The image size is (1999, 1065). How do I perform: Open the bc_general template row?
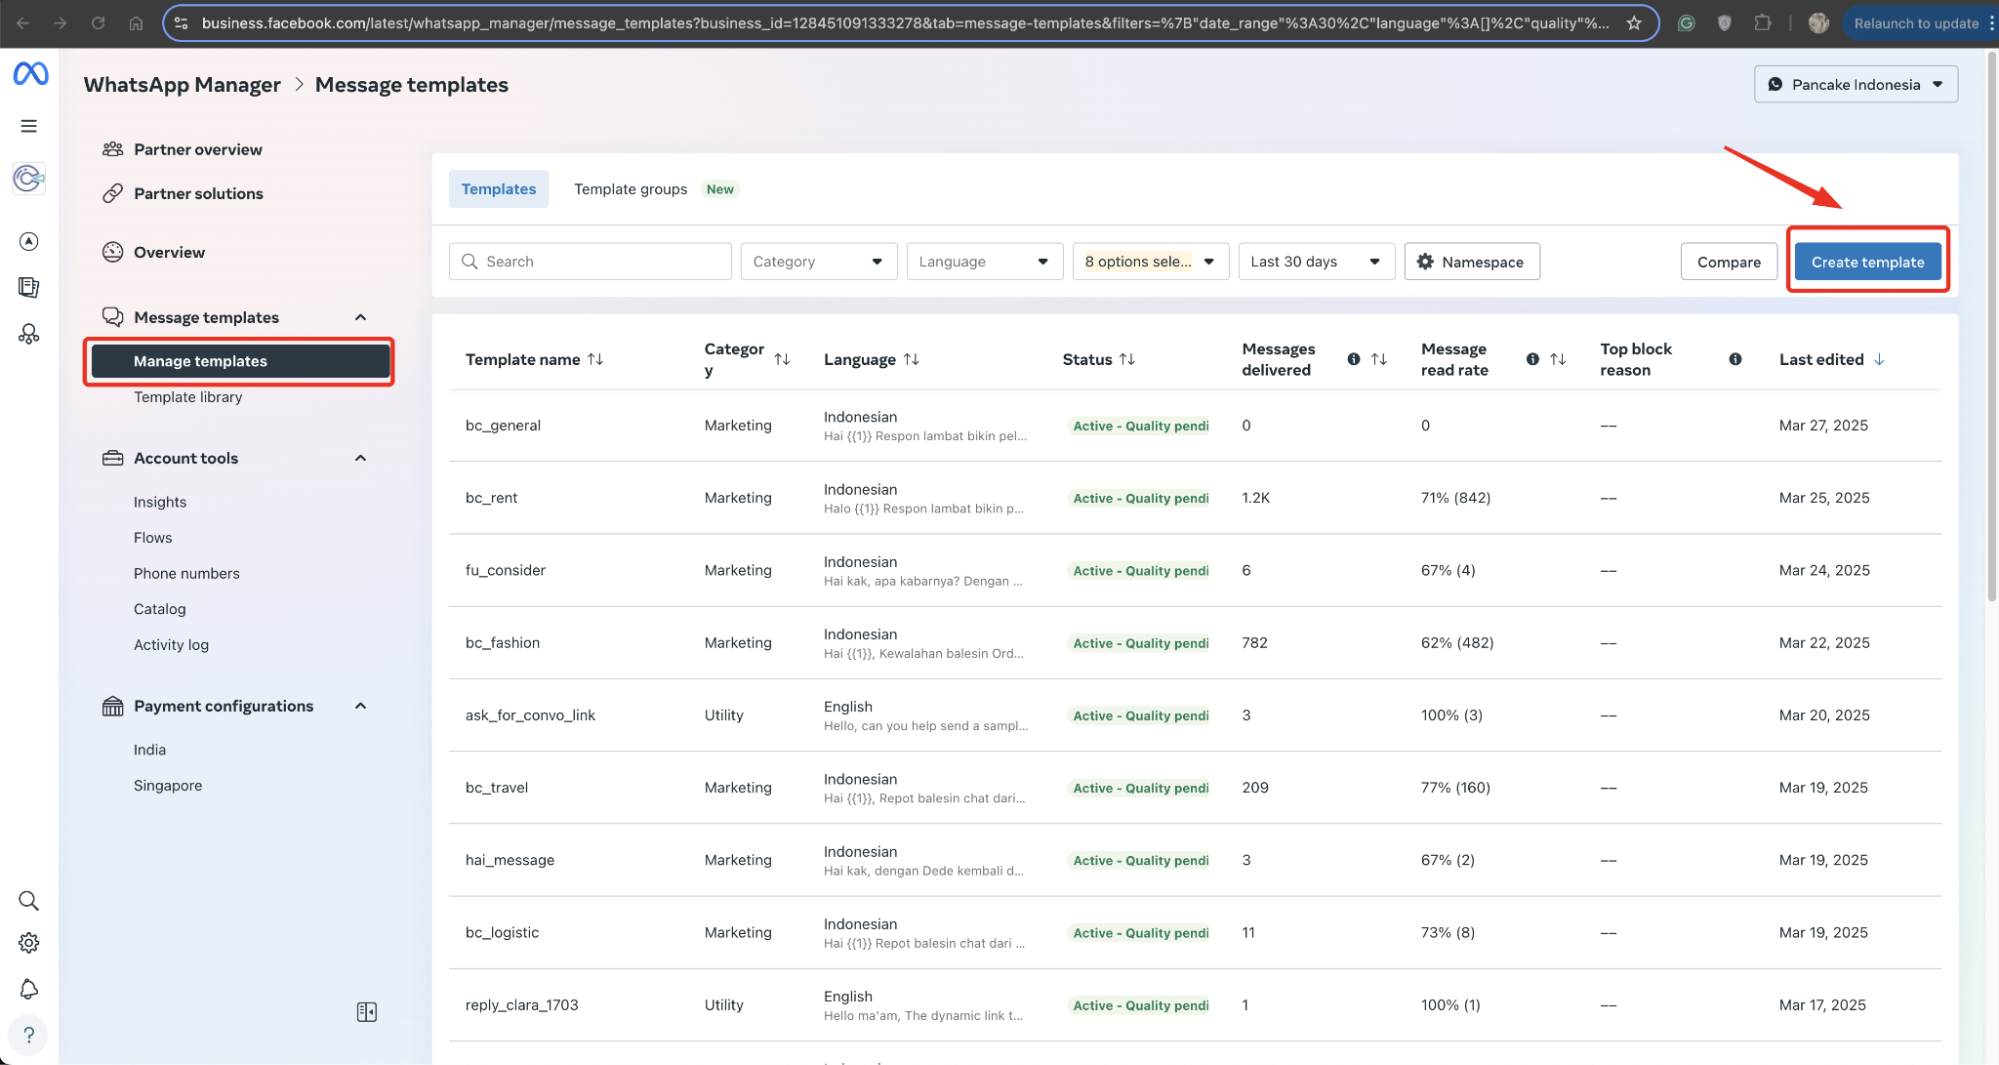tap(1195, 426)
